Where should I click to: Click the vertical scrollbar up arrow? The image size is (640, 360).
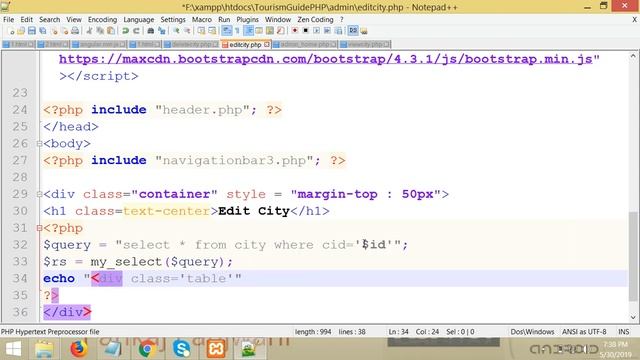pyautogui.click(x=633, y=56)
